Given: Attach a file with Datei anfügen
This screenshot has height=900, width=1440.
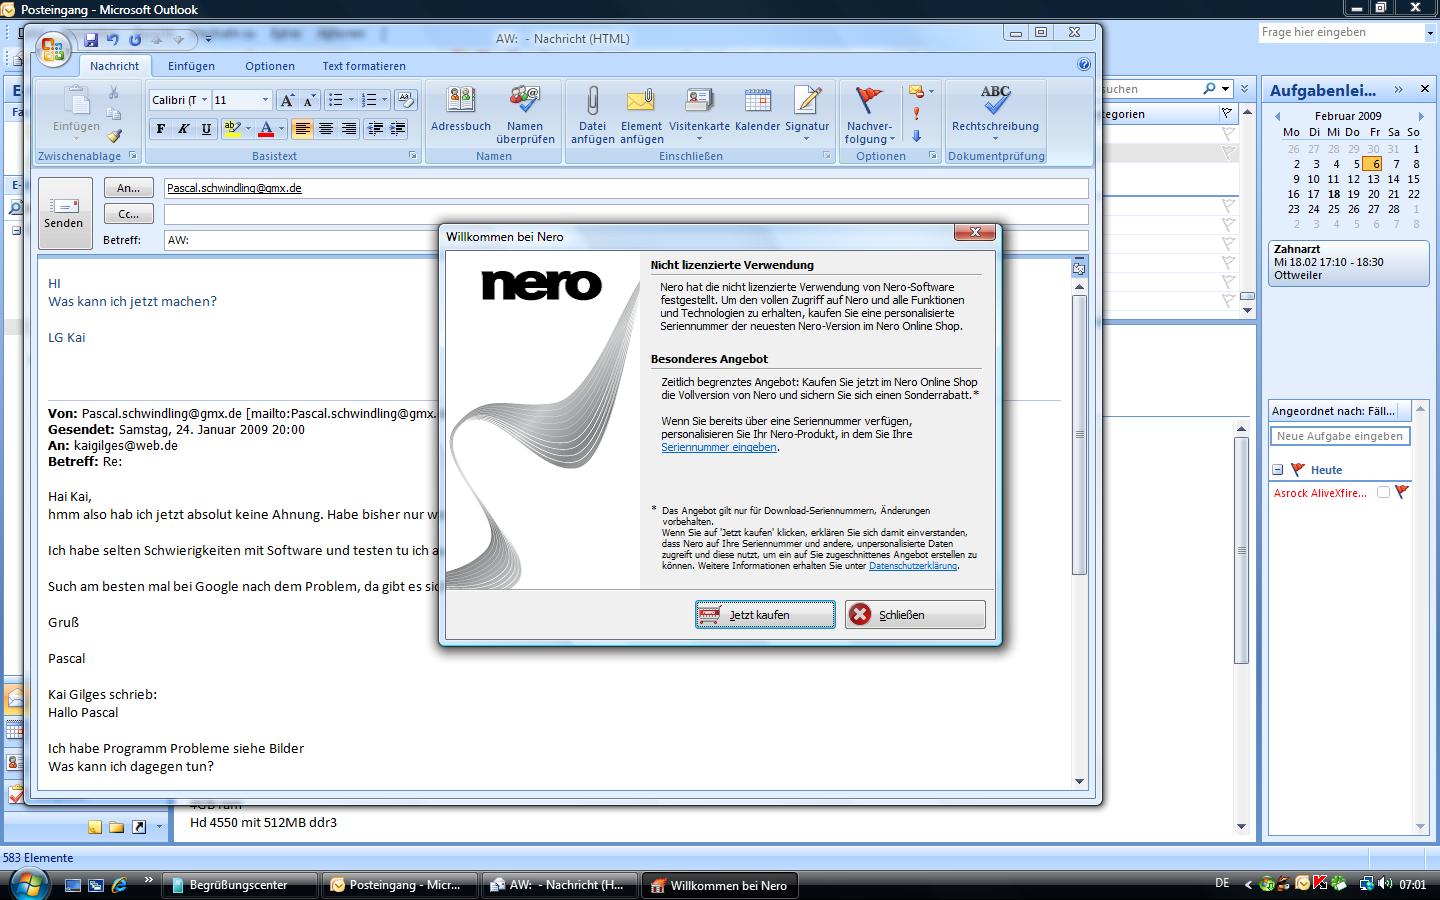Looking at the screenshot, I should click(592, 115).
